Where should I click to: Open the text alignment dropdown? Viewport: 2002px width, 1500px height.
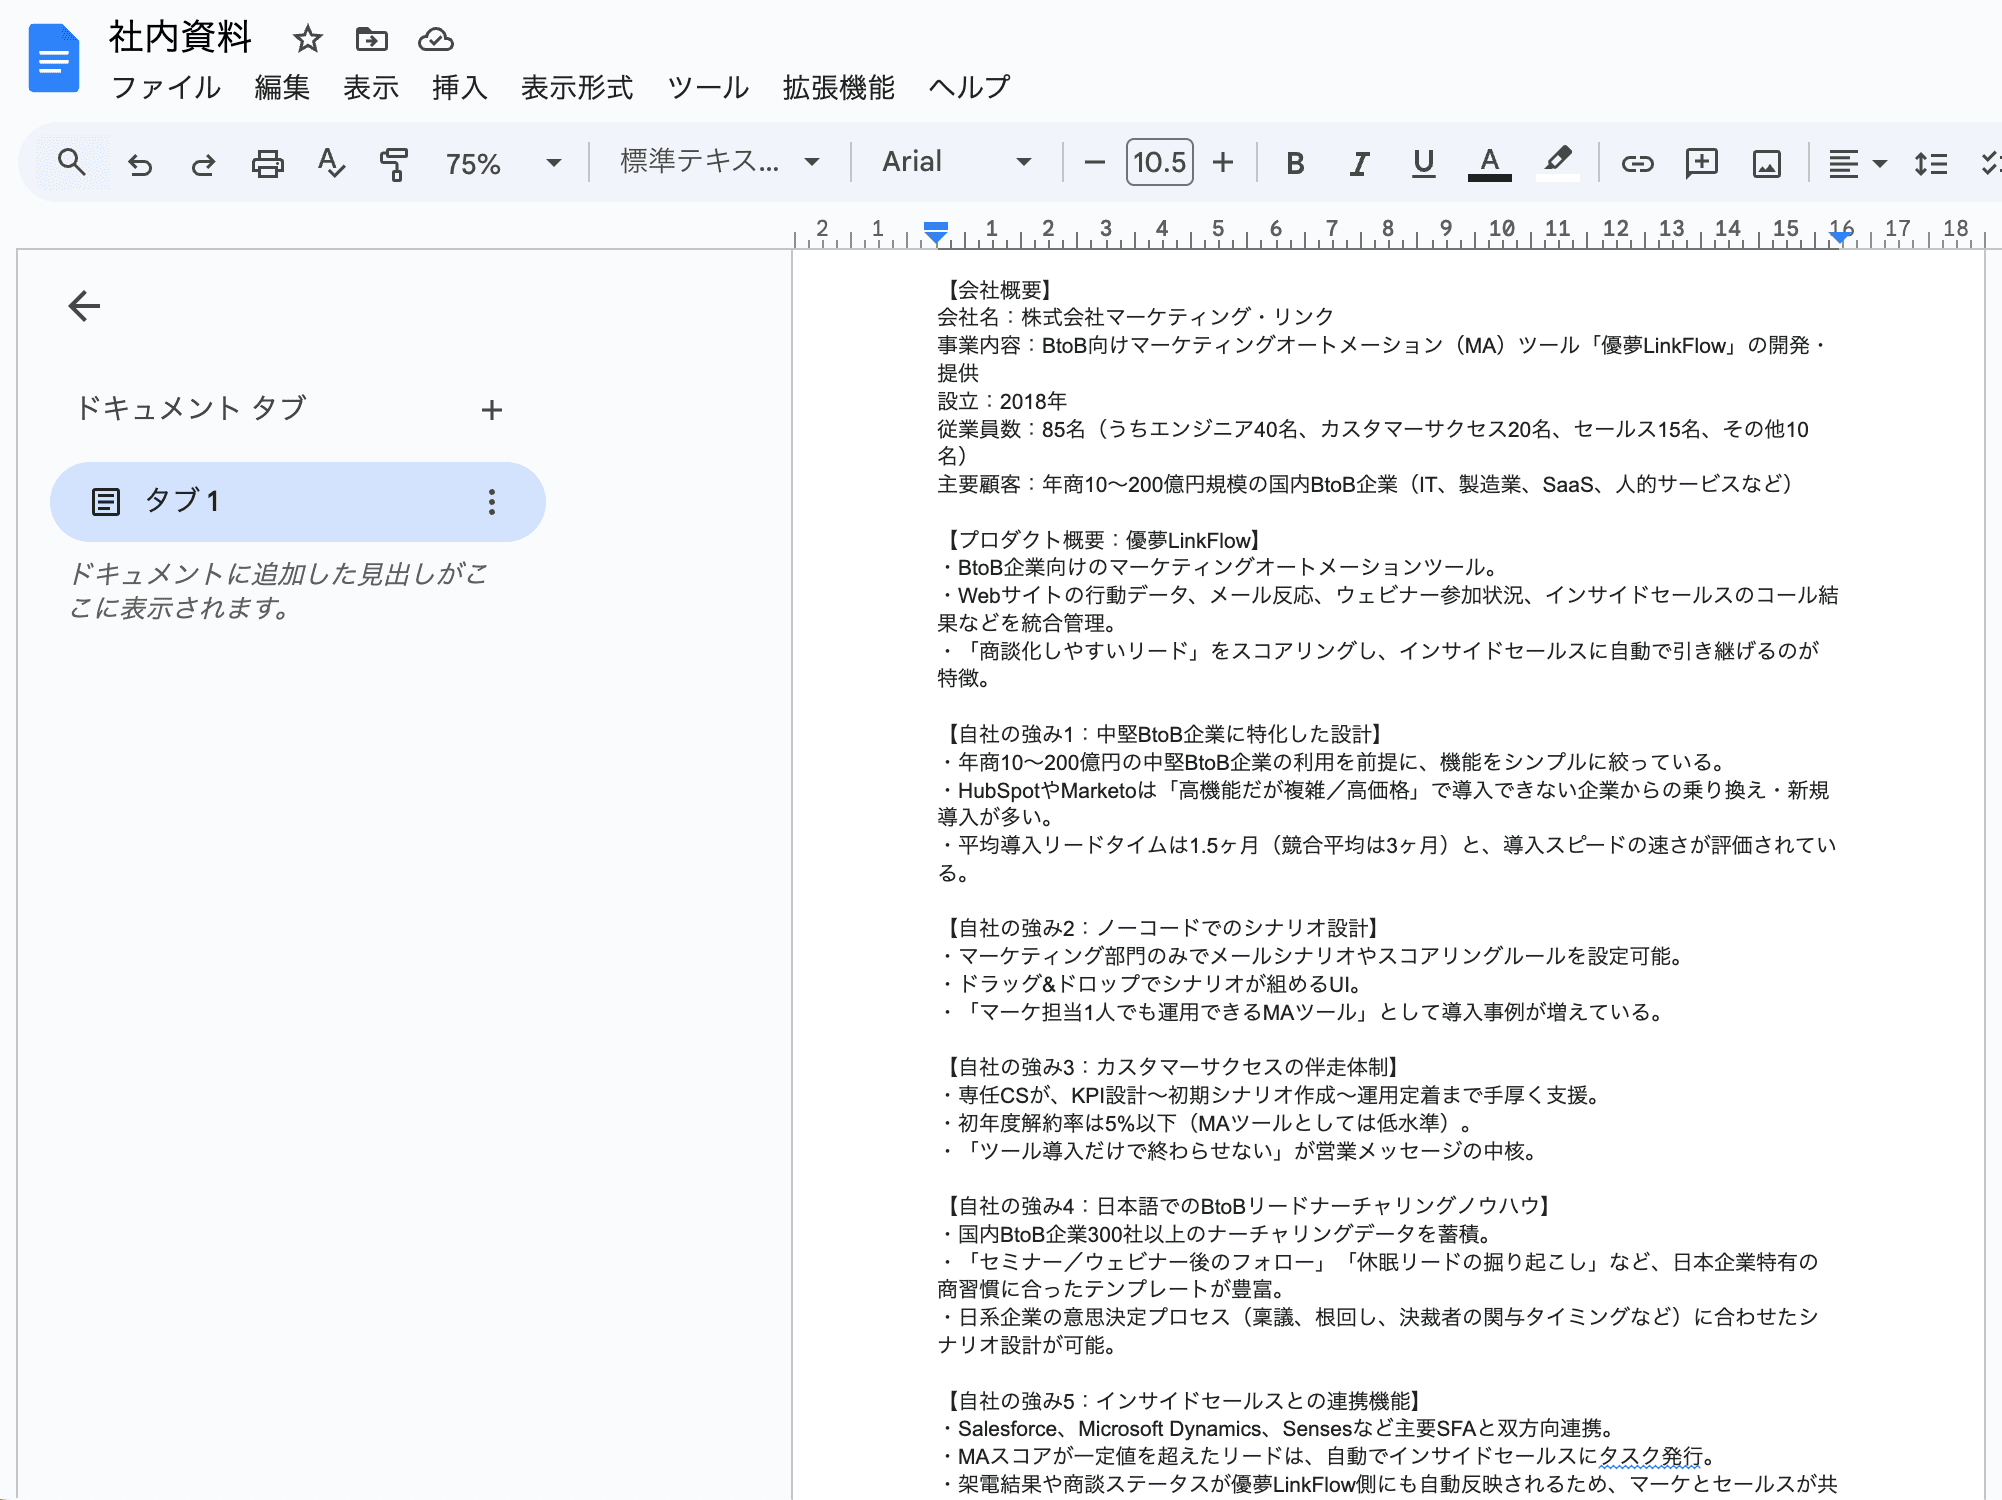(x=1856, y=163)
